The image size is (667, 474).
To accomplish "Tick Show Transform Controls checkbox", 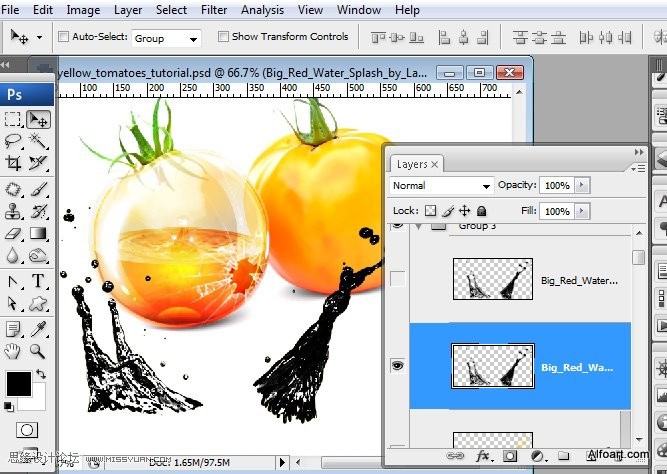I will 223,37.
